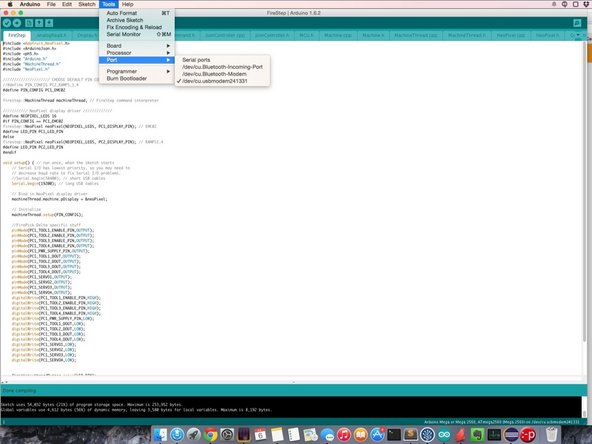Click the Save sketch down-arrow icon
592x444 pixels.
click(x=49, y=23)
